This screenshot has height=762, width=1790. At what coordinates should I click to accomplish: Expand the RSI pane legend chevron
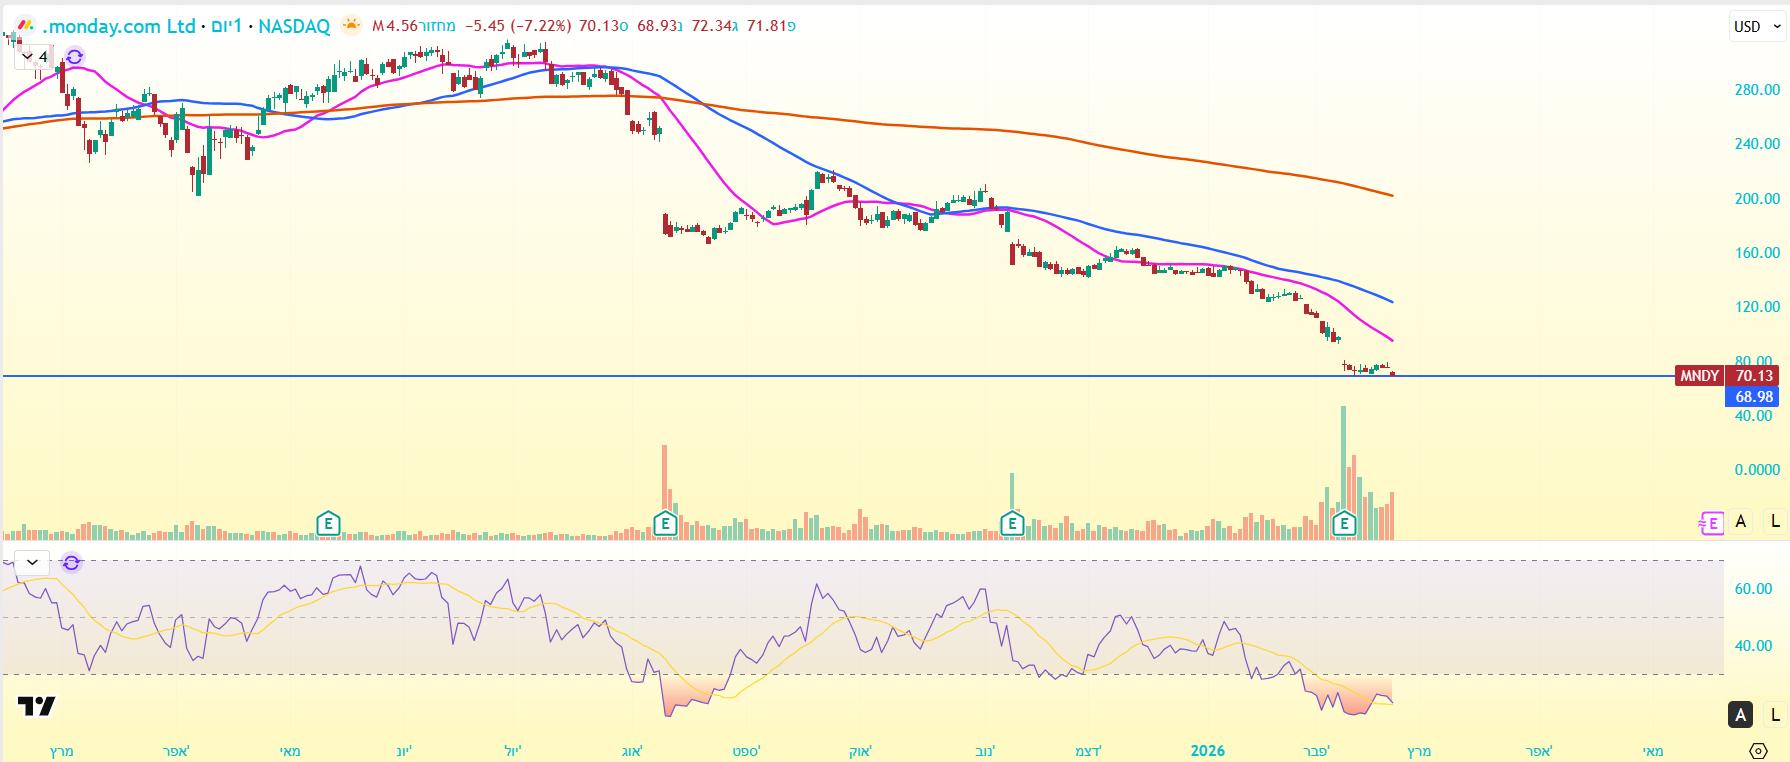click(32, 562)
